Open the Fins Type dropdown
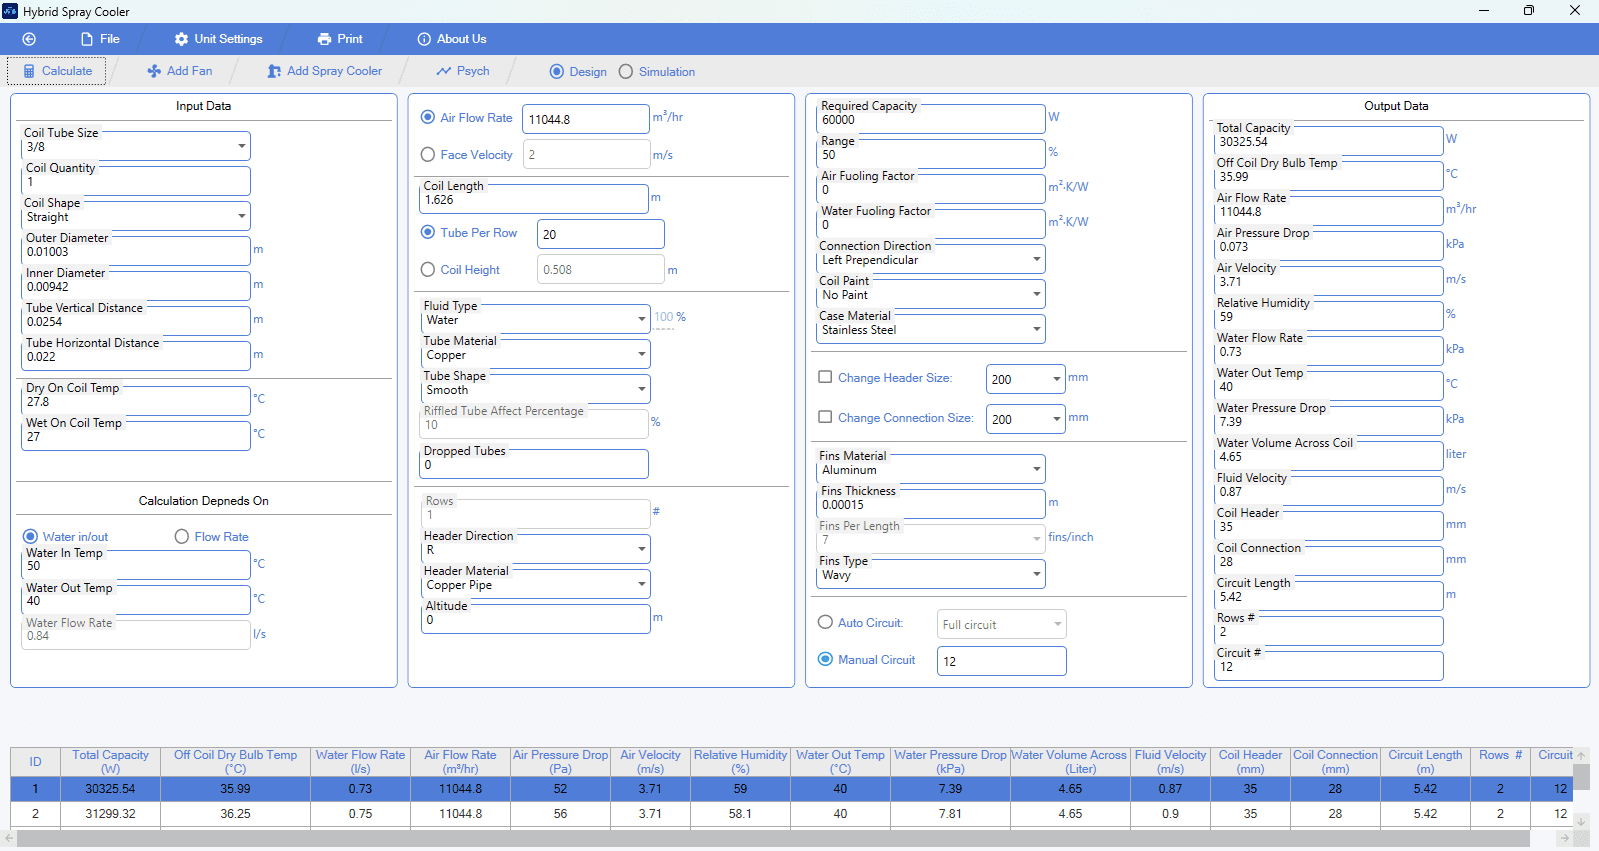The image size is (1599, 851). 931,575
